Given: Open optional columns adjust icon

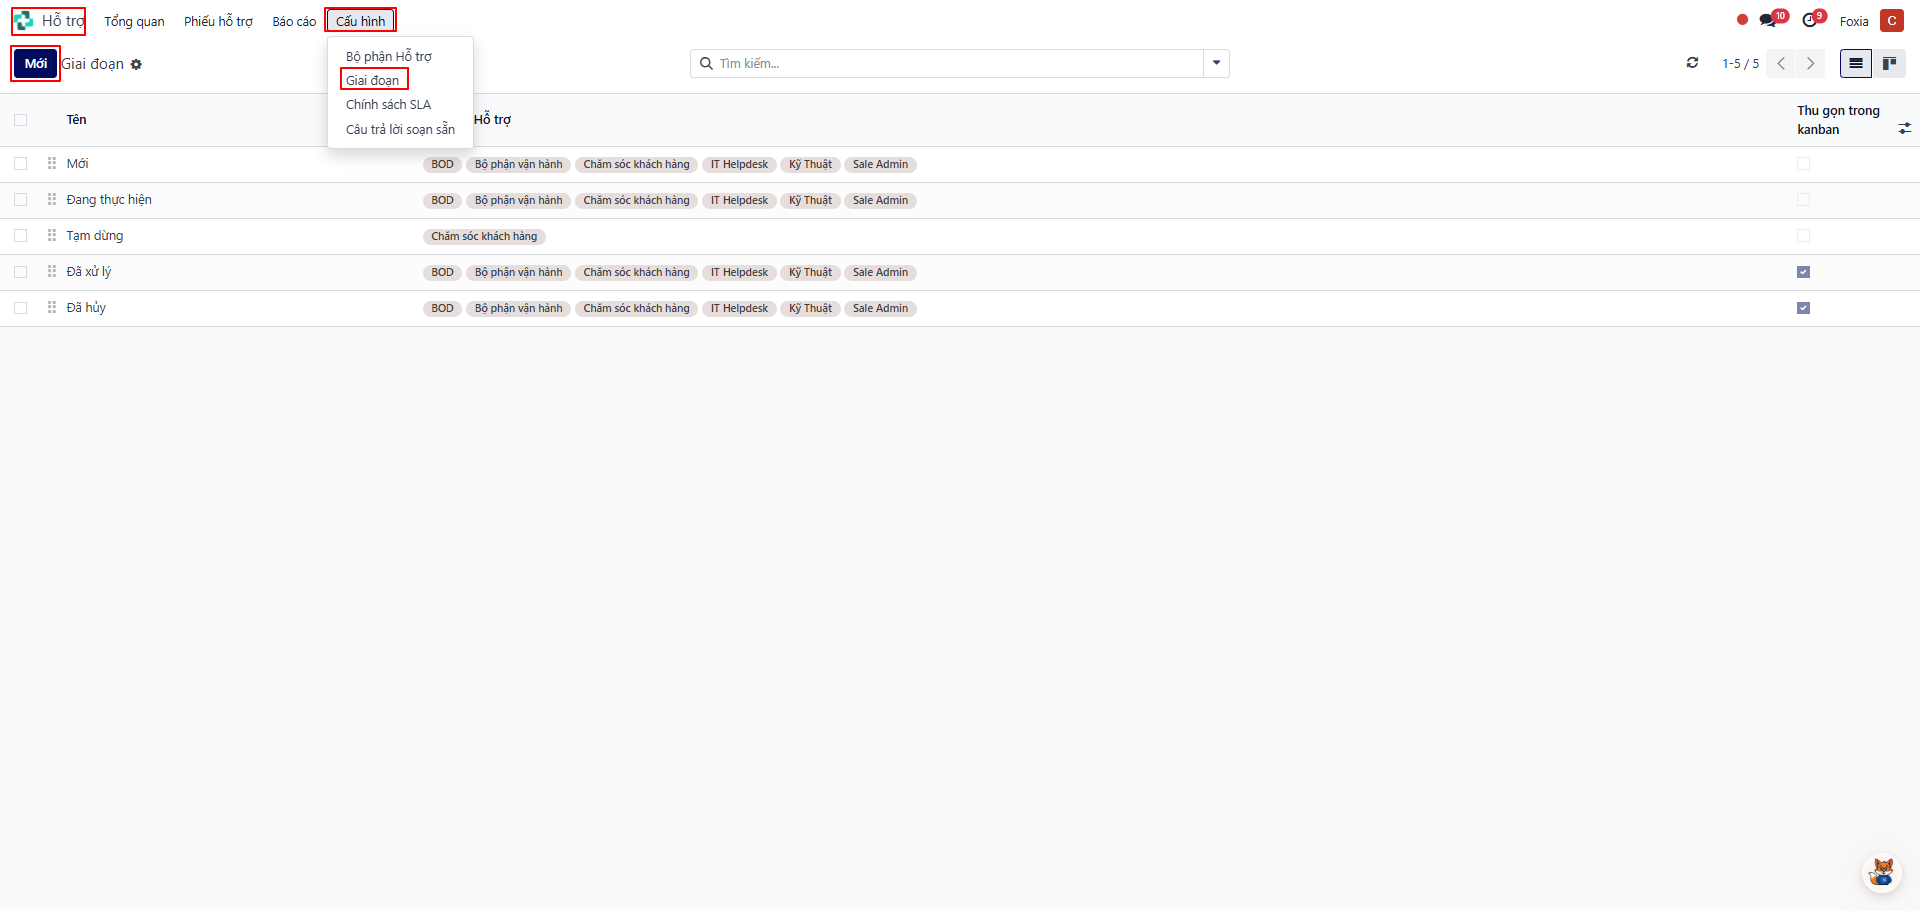Looking at the screenshot, I should pyautogui.click(x=1904, y=129).
